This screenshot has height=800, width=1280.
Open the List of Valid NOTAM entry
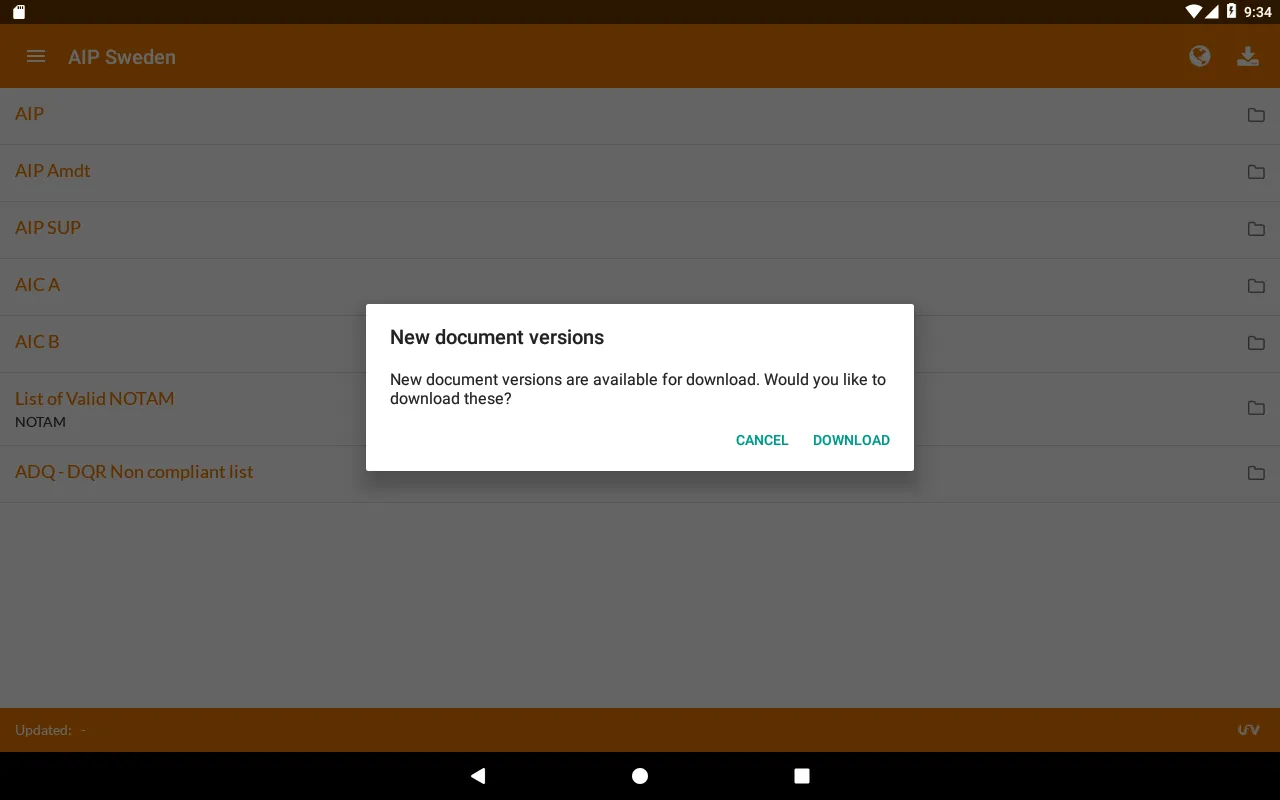tap(95, 399)
